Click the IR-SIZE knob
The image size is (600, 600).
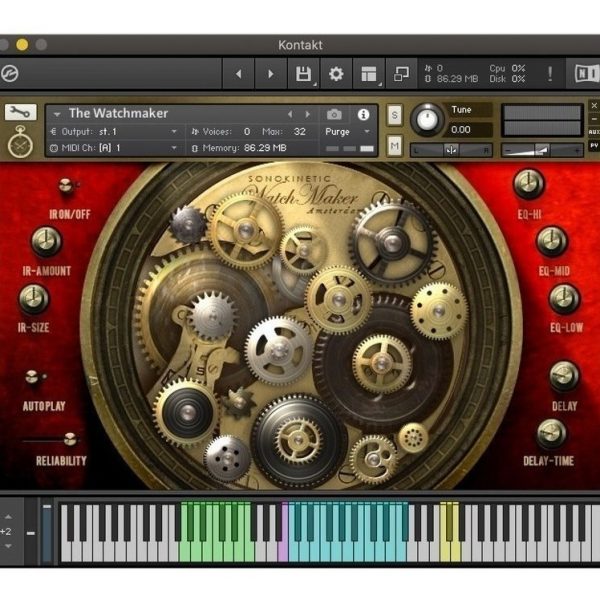tap(34, 298)
